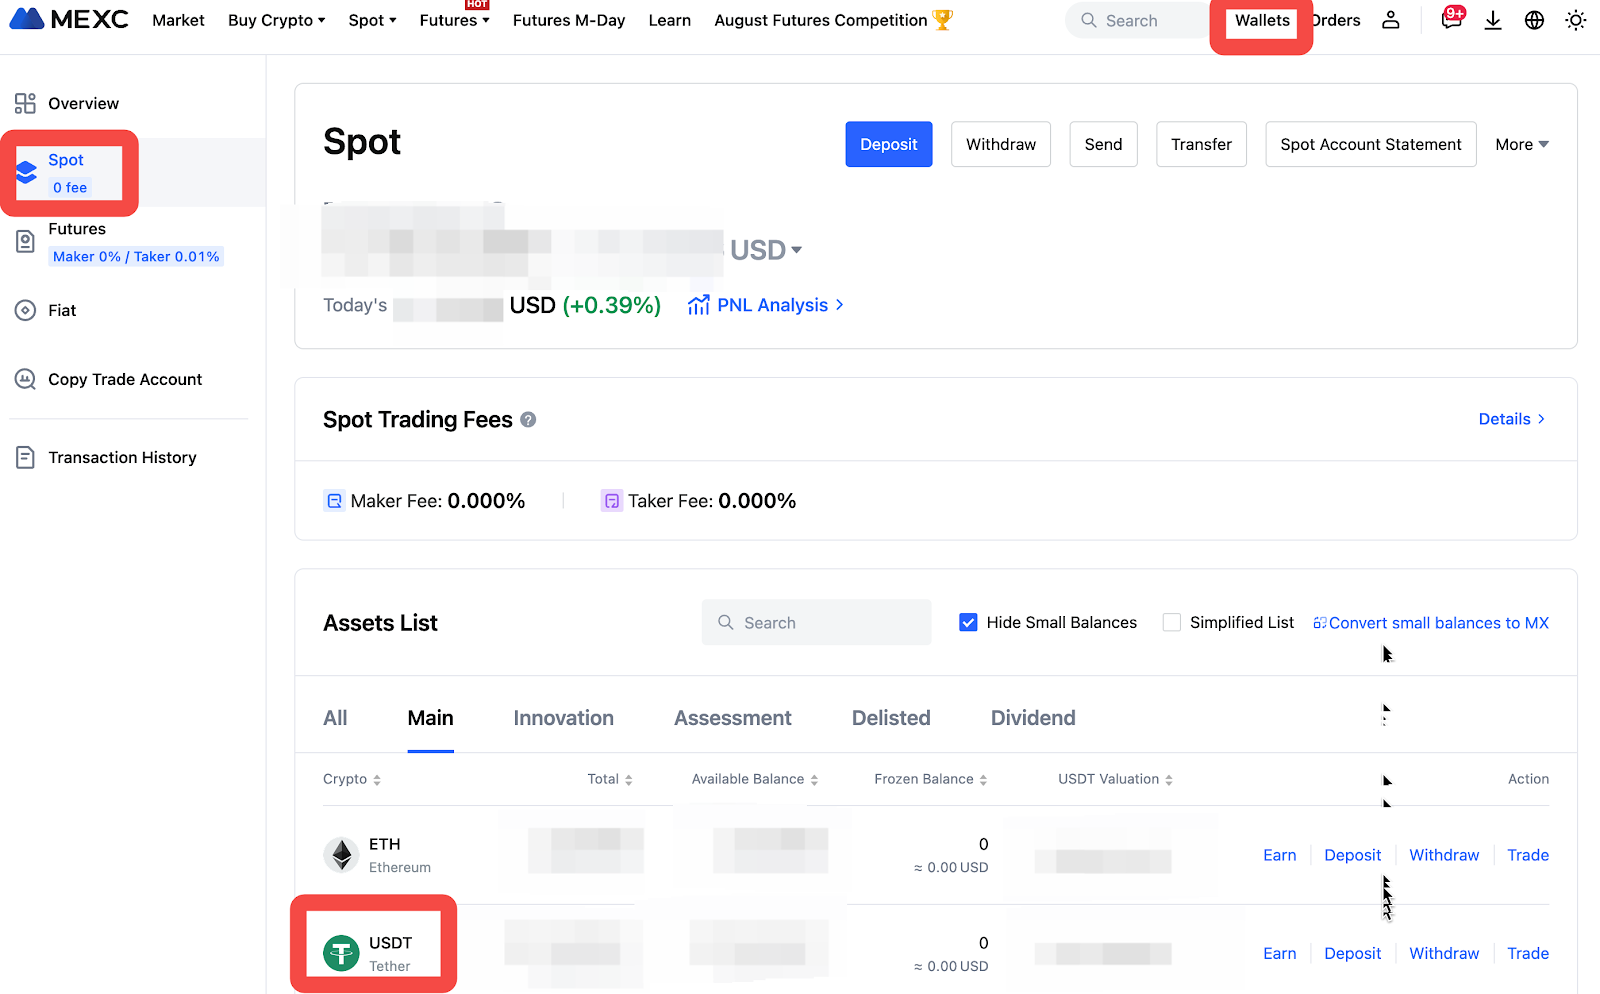Click the Copy Trade Account icon
The width and height of the screenshot is (1600, 994).
25,379
